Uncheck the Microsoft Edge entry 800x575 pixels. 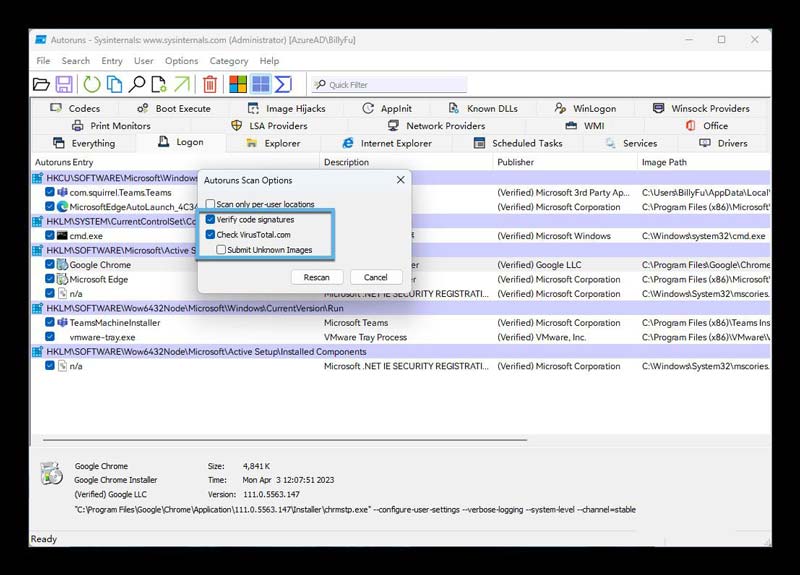[x=49, y=279]
